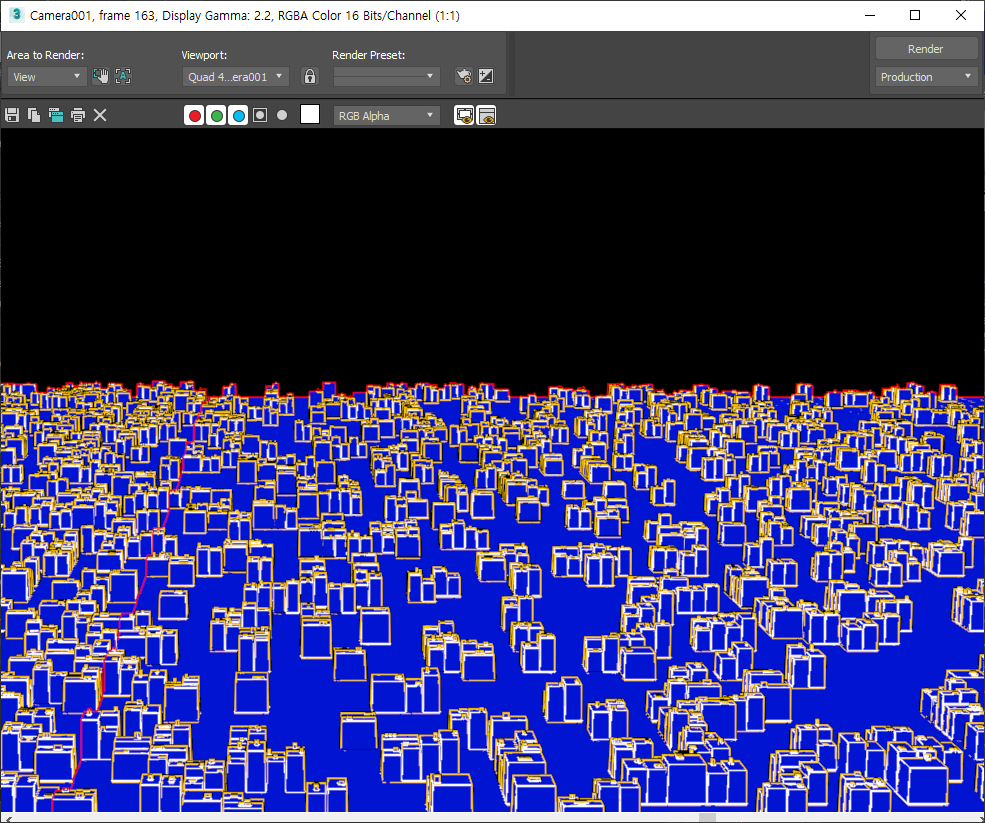The width and height of the screenshot is (985, 823).
Task: Toggle the green channel display
Action: [216, 116]
